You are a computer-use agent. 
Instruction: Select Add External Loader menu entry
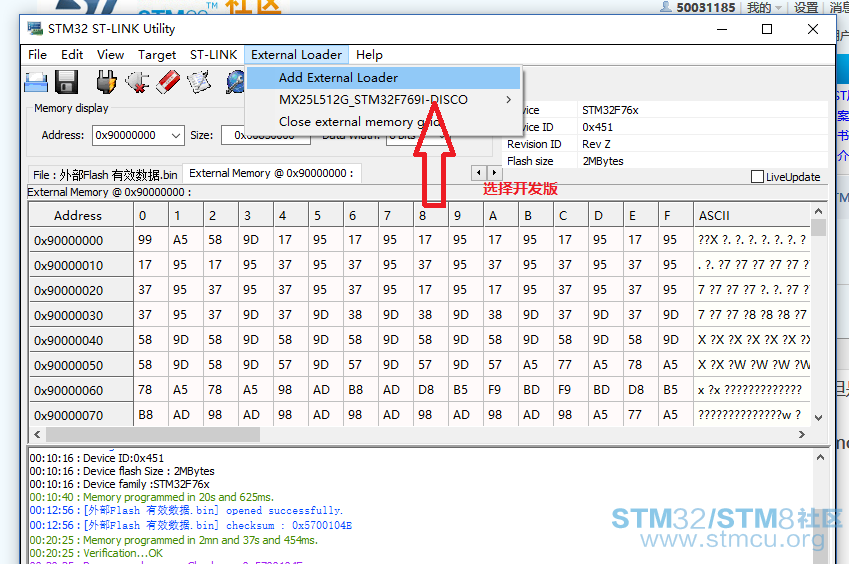[x=383, y=78]
